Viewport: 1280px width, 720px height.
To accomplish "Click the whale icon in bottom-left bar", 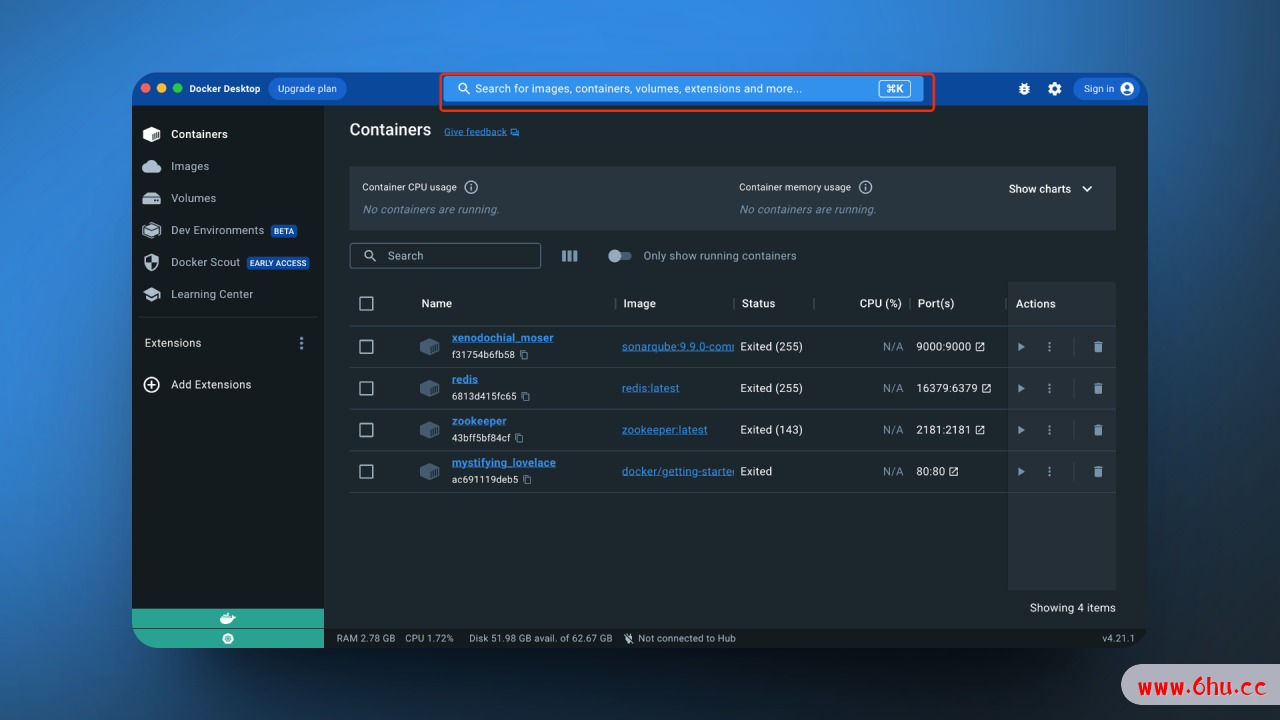I will 228,618.
